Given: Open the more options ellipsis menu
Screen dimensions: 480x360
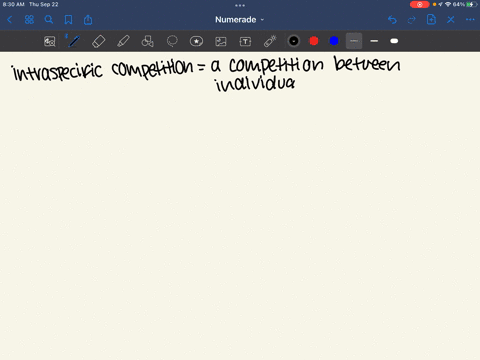Looking at the screenshot, I should 470,20.
